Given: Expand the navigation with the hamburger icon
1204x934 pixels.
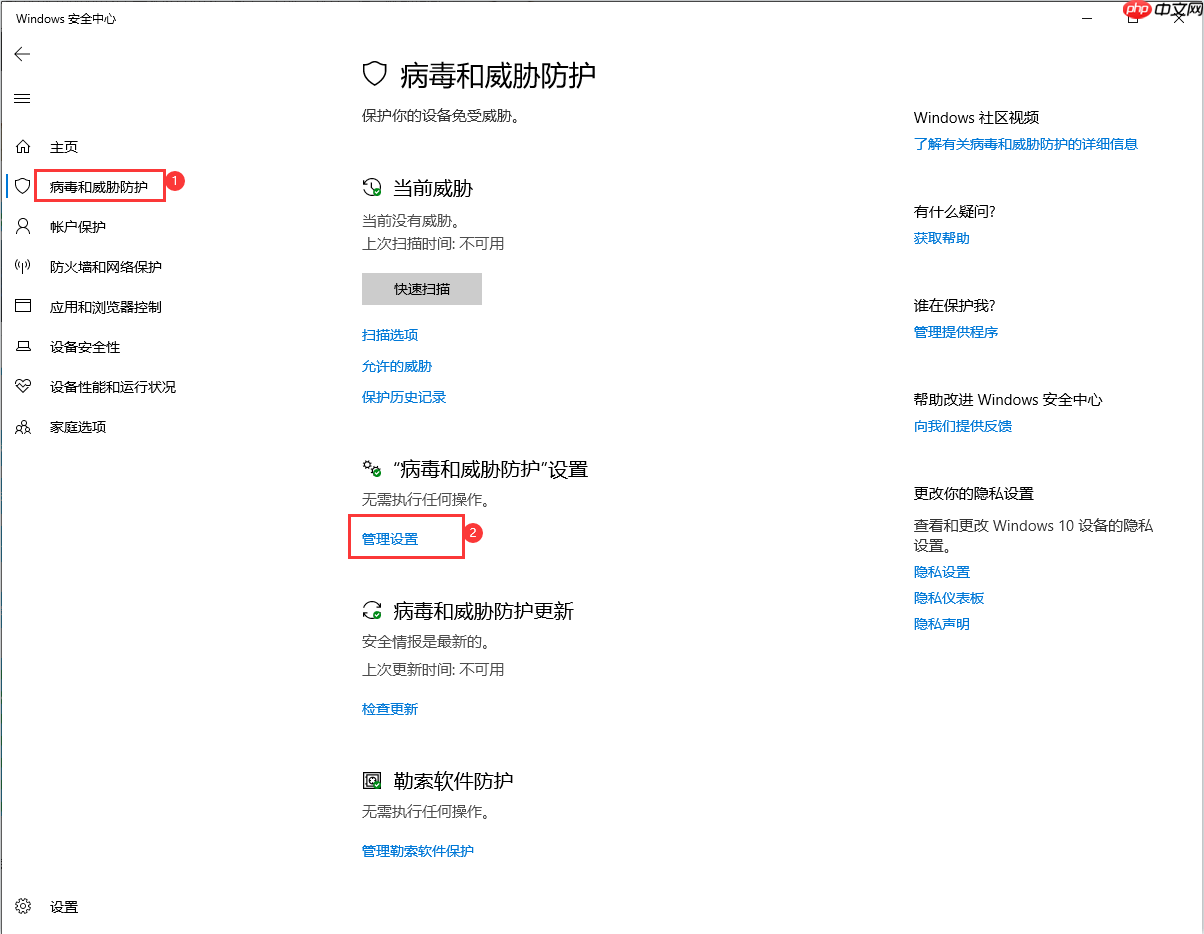Looking at the screenshot, I should pos(21,98).
